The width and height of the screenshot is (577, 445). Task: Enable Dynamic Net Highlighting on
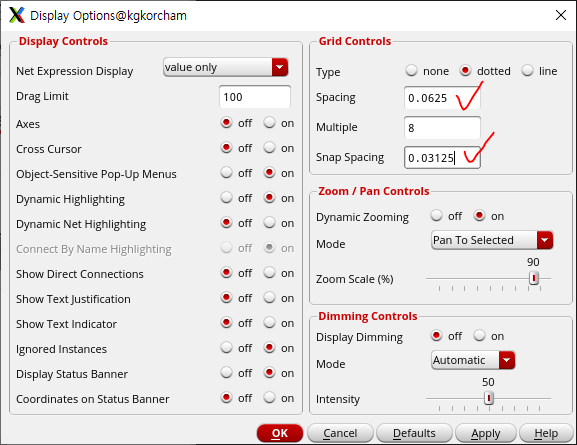click(269, 223)
